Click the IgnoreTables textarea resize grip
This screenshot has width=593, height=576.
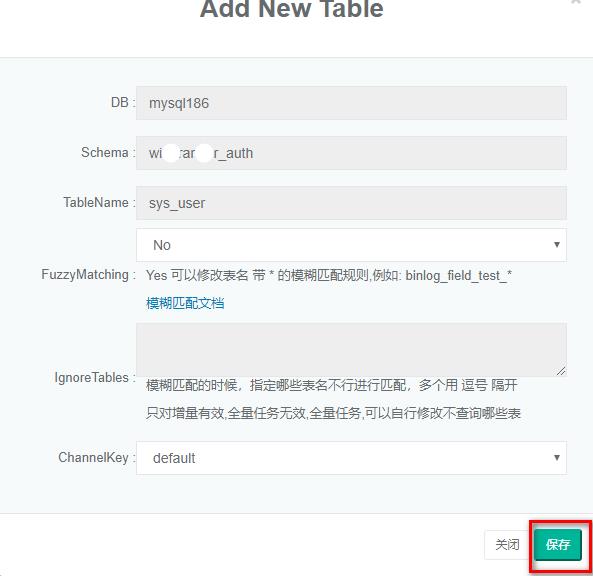(x=561, y=371)
